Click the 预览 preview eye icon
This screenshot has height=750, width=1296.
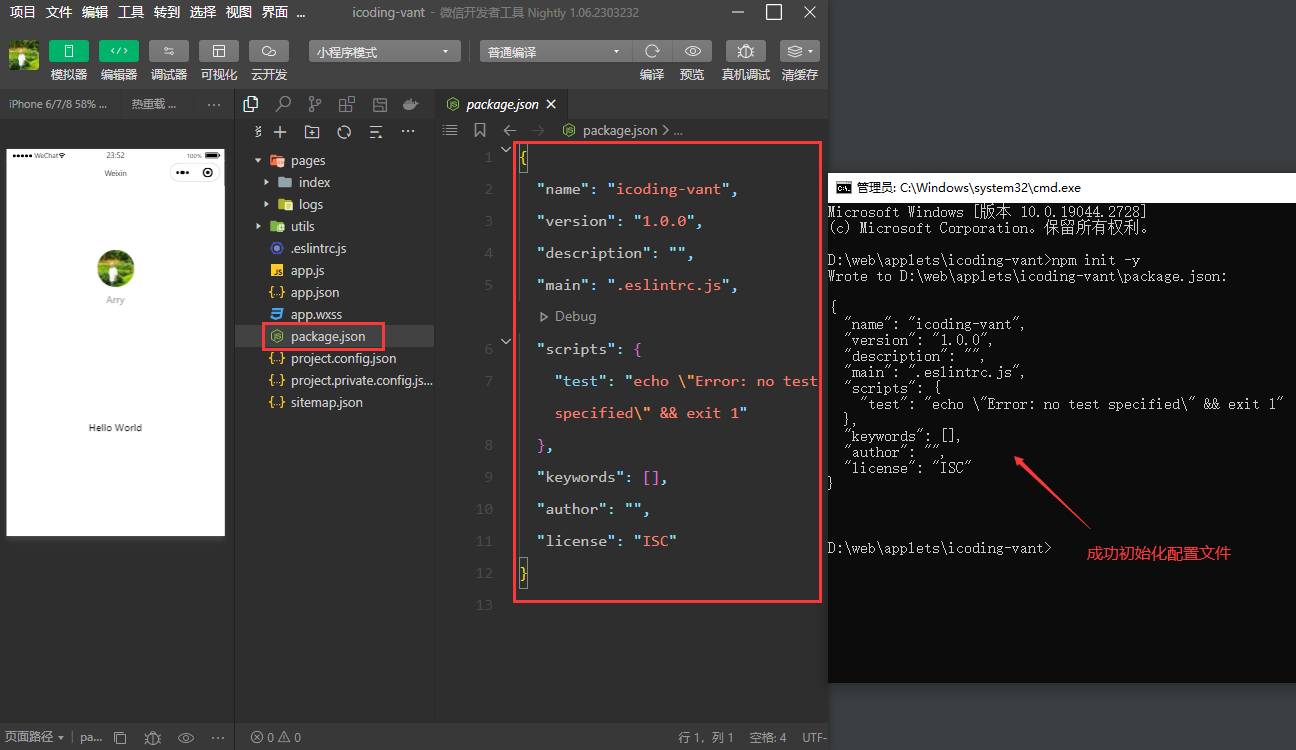[x=692, y=51]
